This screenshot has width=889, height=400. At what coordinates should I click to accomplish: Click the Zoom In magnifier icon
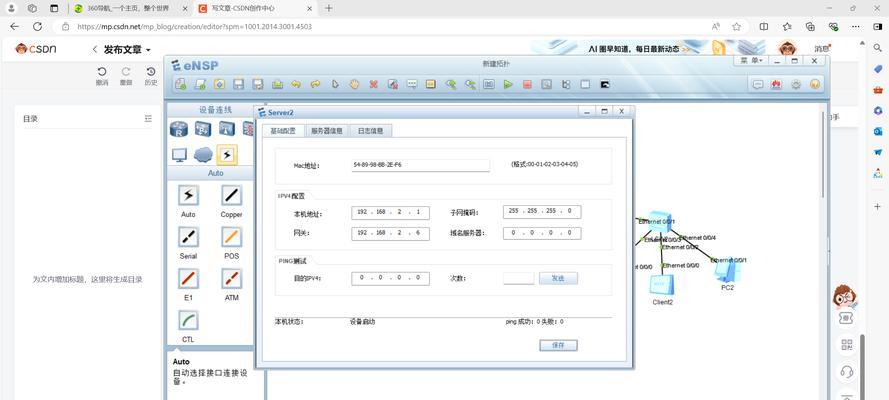coord(451,84)
